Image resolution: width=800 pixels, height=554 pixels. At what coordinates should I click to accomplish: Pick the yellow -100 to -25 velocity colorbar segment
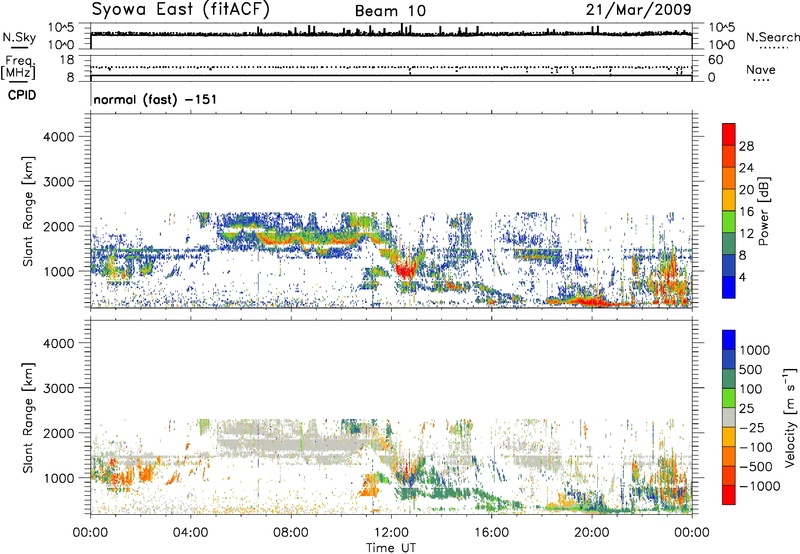point(729,437)
